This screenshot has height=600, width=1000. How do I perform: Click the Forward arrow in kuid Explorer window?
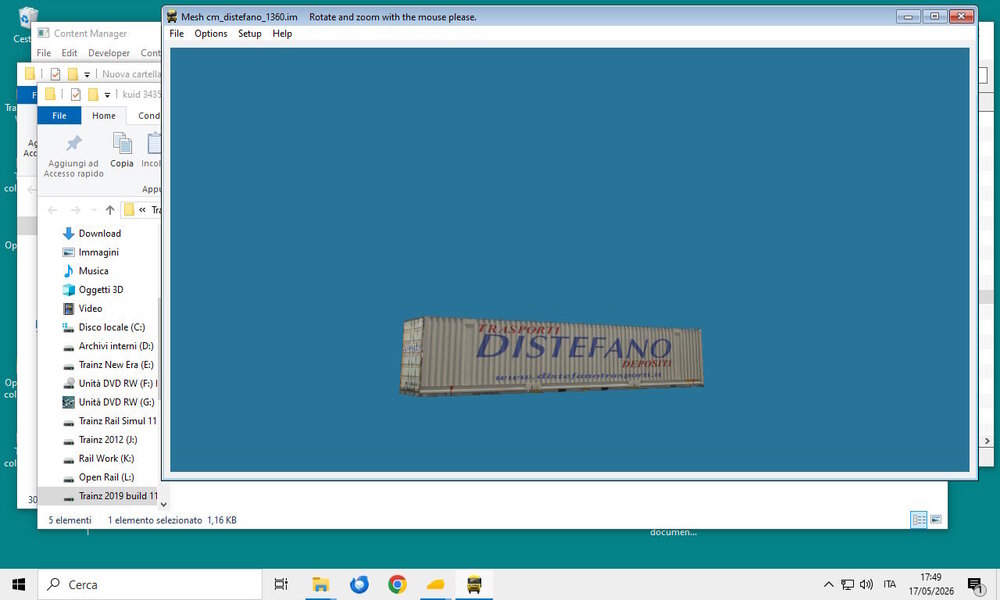[x=75, y=210]
